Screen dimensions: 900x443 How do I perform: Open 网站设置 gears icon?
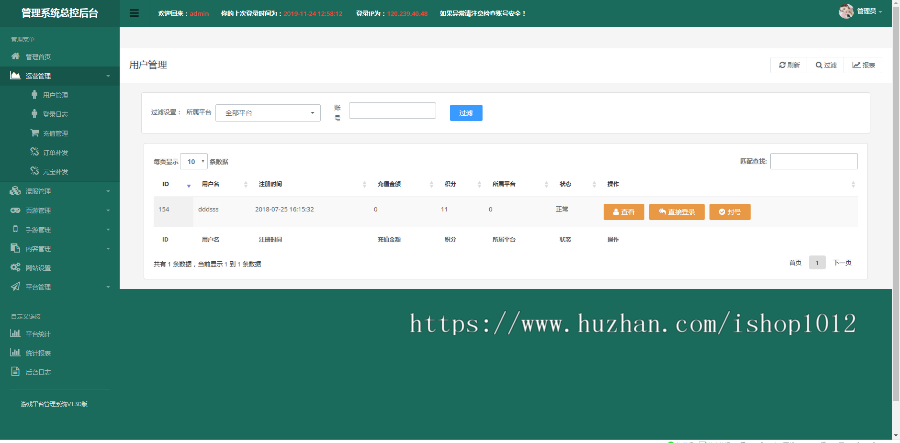click(x=15, y=267)
